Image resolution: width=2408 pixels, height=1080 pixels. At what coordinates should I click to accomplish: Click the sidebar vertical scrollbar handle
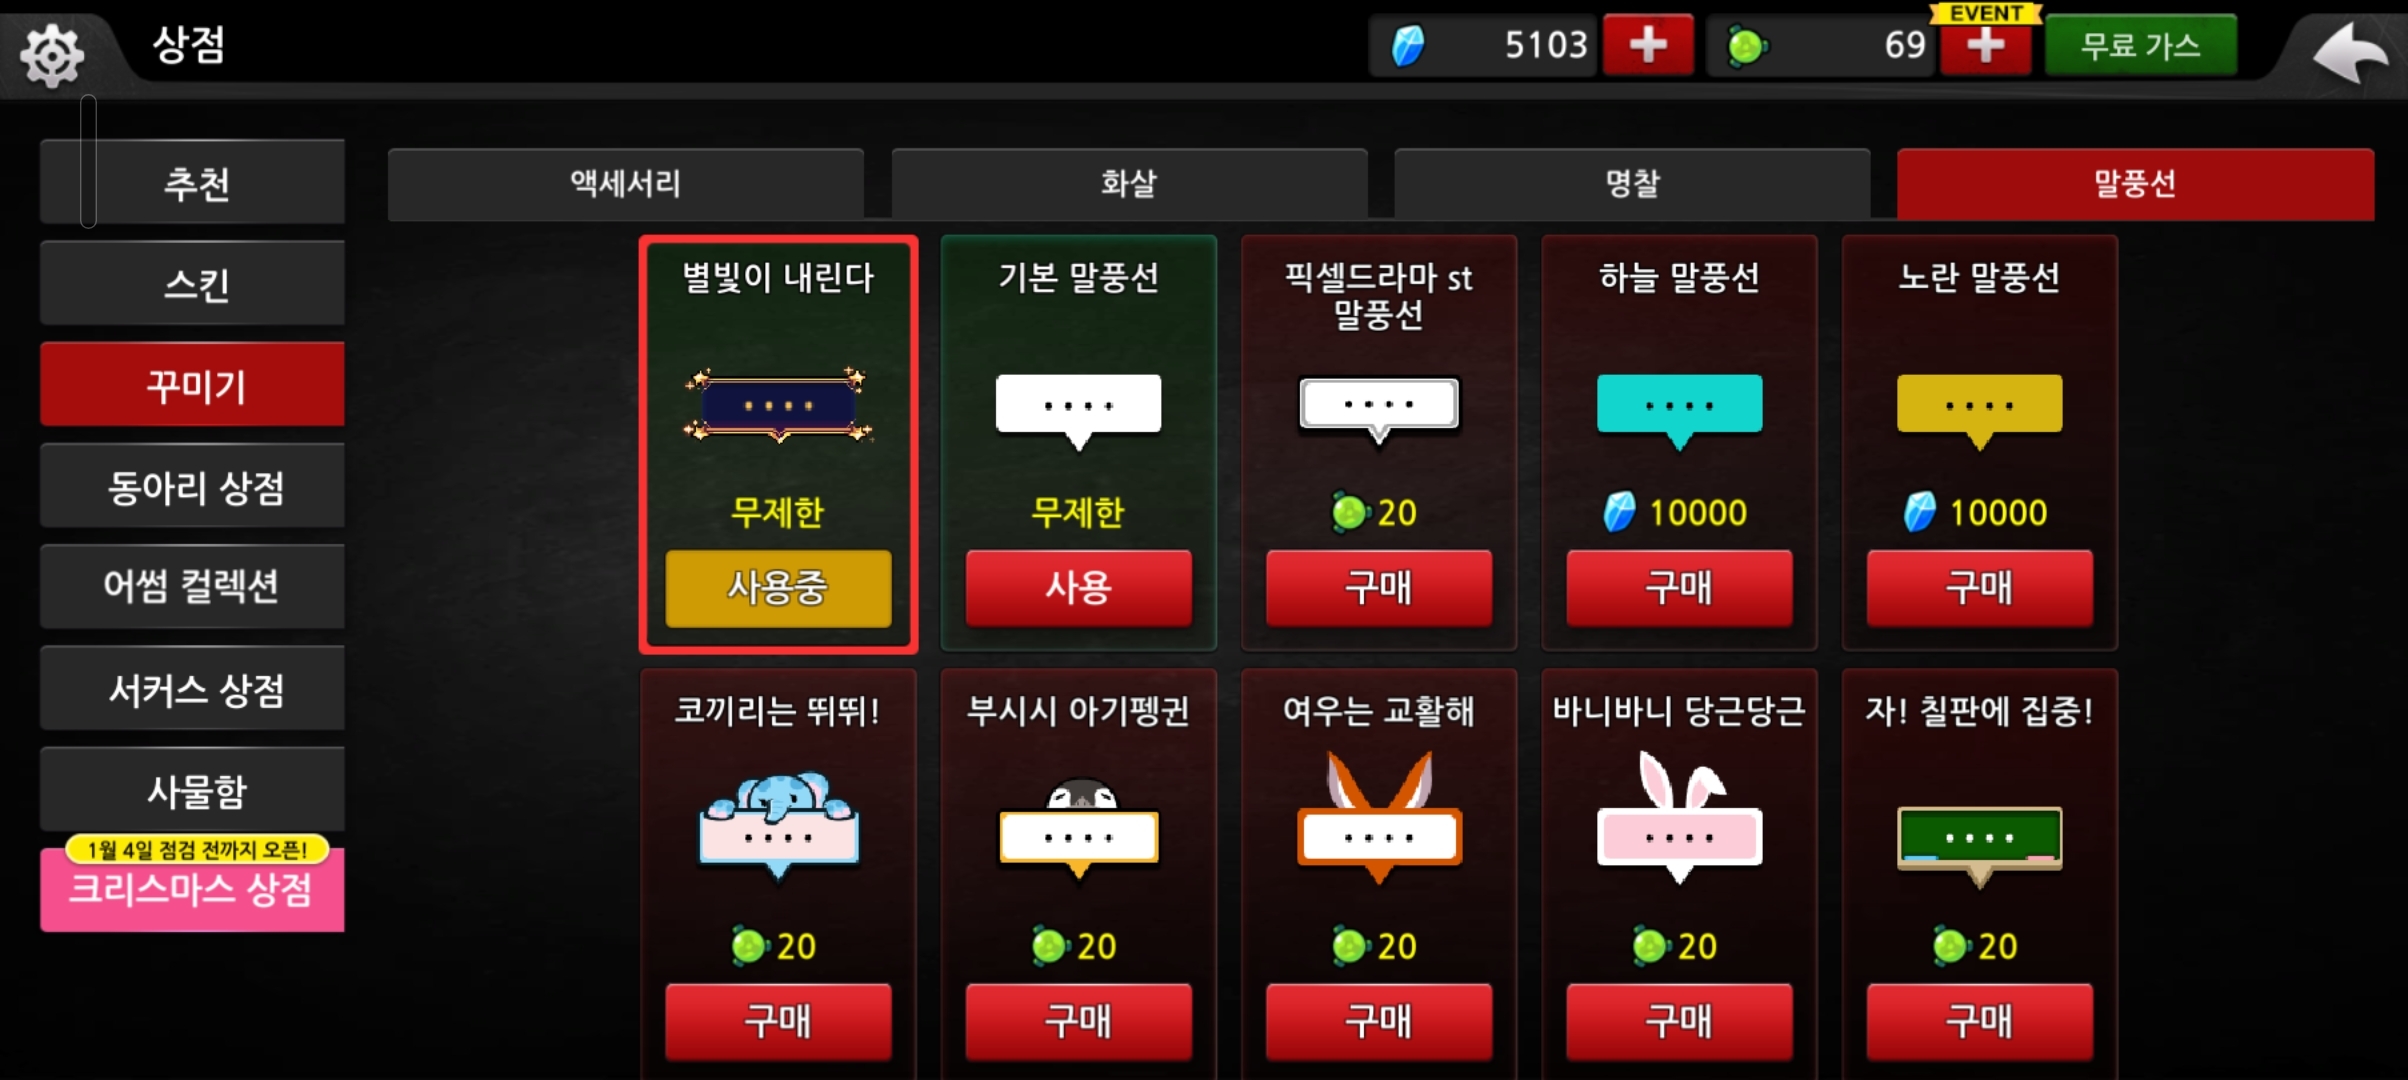[x=88, y=161]
